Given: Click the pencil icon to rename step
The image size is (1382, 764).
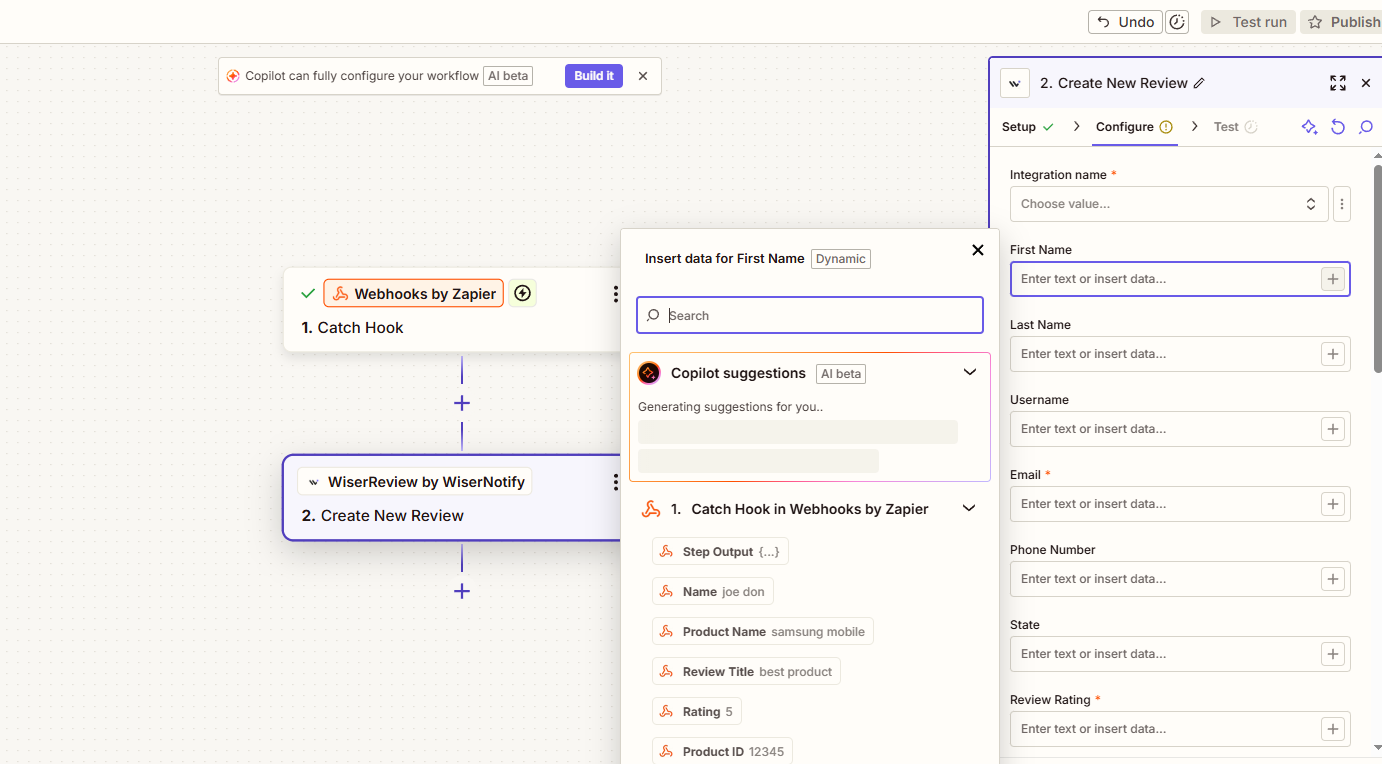Looking at the screenshot, I should [x=1199, y=83].
